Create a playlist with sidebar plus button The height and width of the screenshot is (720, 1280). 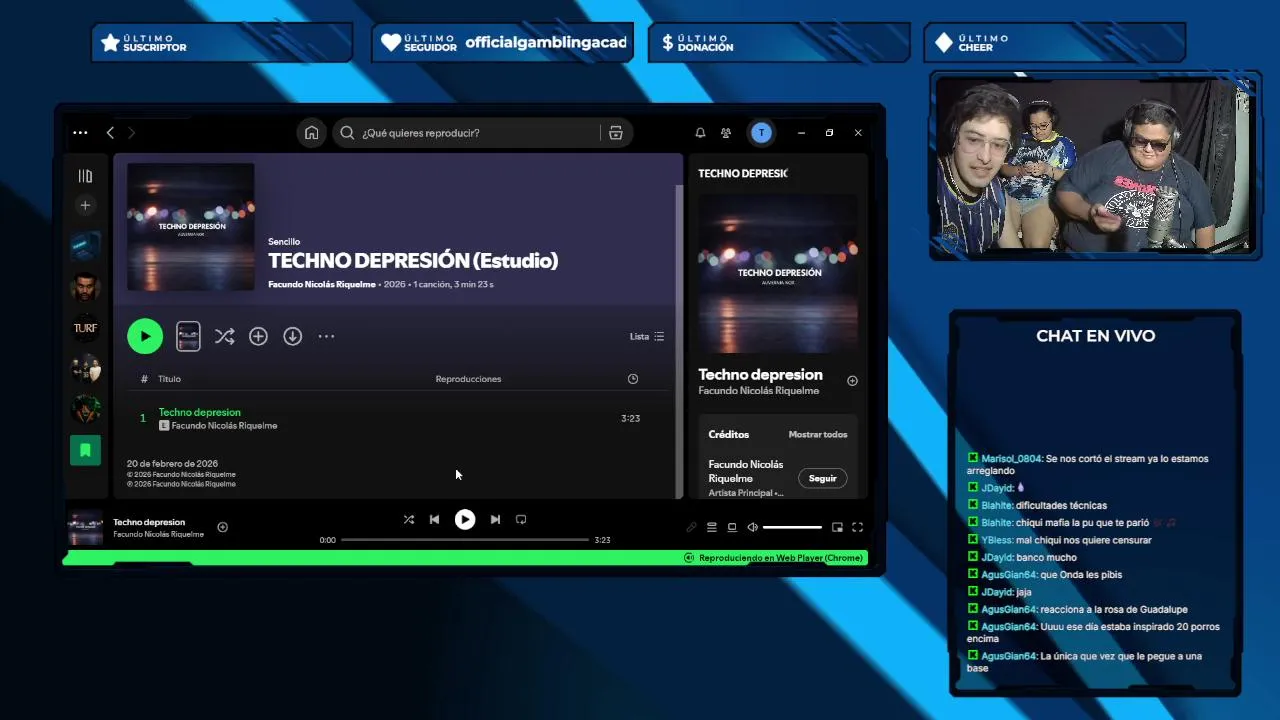pos(85,205)
